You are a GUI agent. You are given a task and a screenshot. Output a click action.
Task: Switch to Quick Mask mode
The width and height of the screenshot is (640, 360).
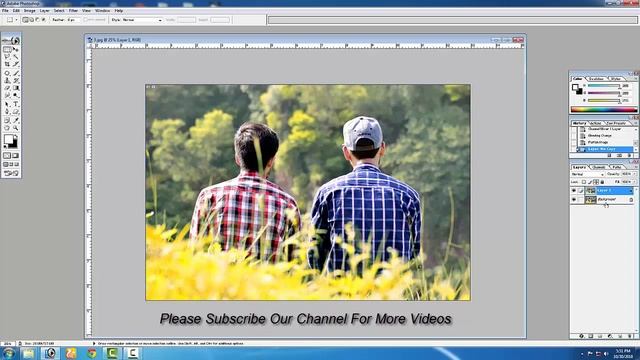pyautogui.click(x=16, y=156)
